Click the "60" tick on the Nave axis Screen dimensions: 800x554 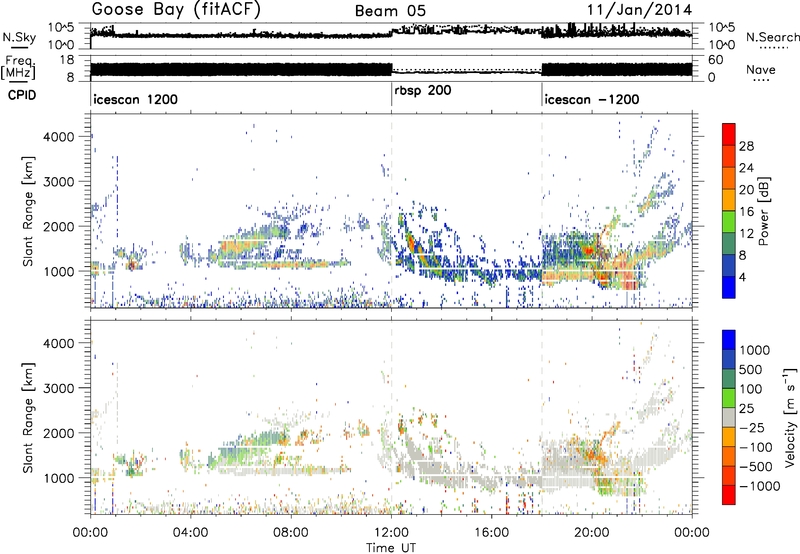[x=716, y=60]
